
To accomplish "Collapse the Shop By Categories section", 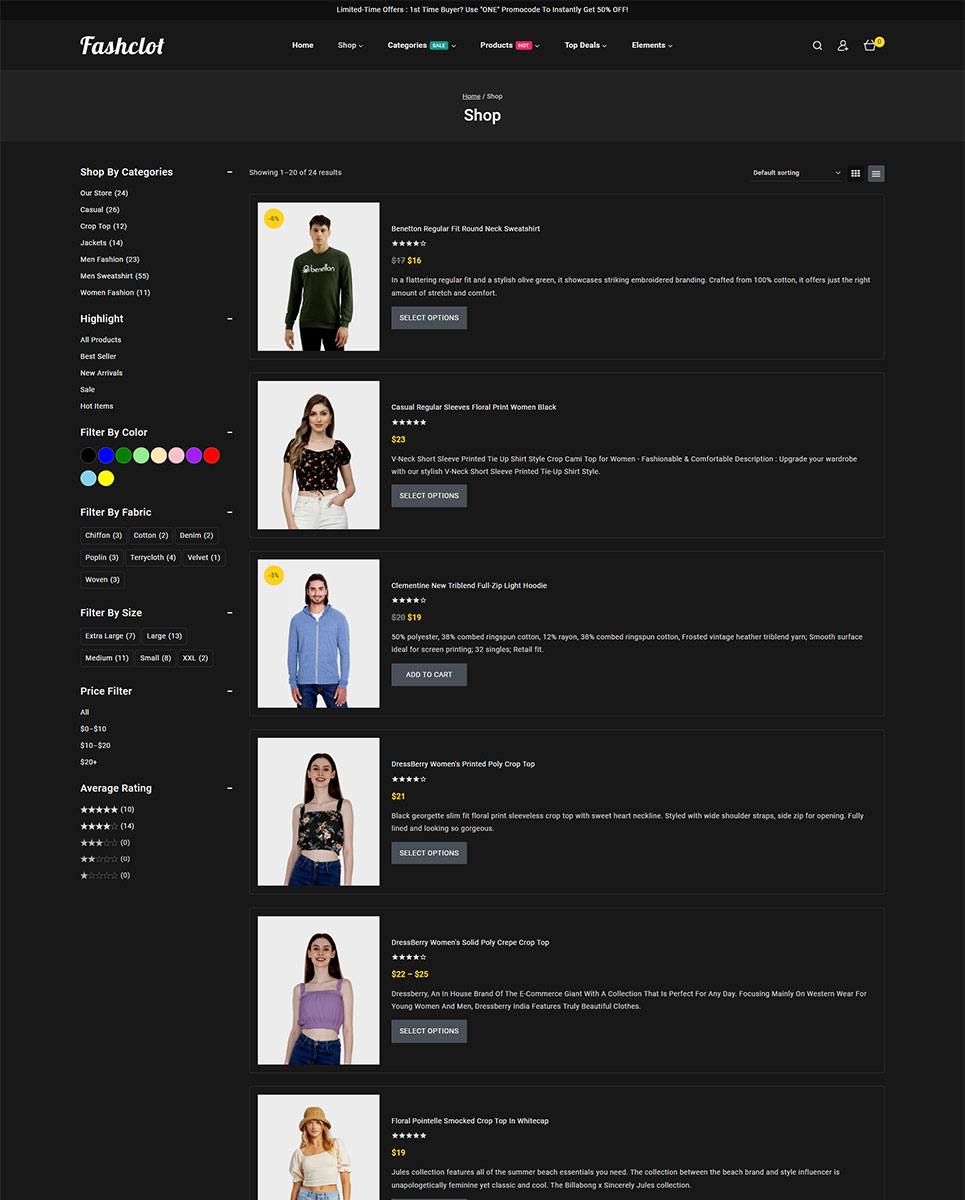I will (230, 172).
